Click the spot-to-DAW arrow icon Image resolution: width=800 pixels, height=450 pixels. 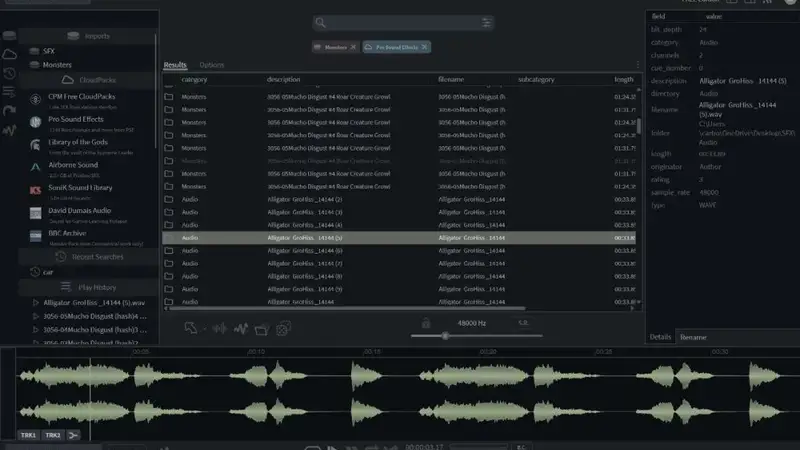191,329
